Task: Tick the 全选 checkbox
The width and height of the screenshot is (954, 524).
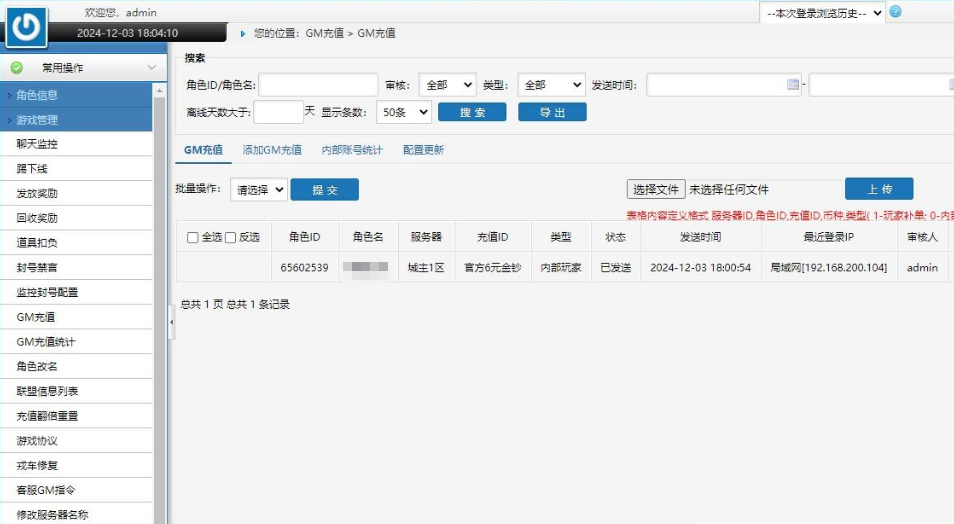Action: click(x=193, y=237)
